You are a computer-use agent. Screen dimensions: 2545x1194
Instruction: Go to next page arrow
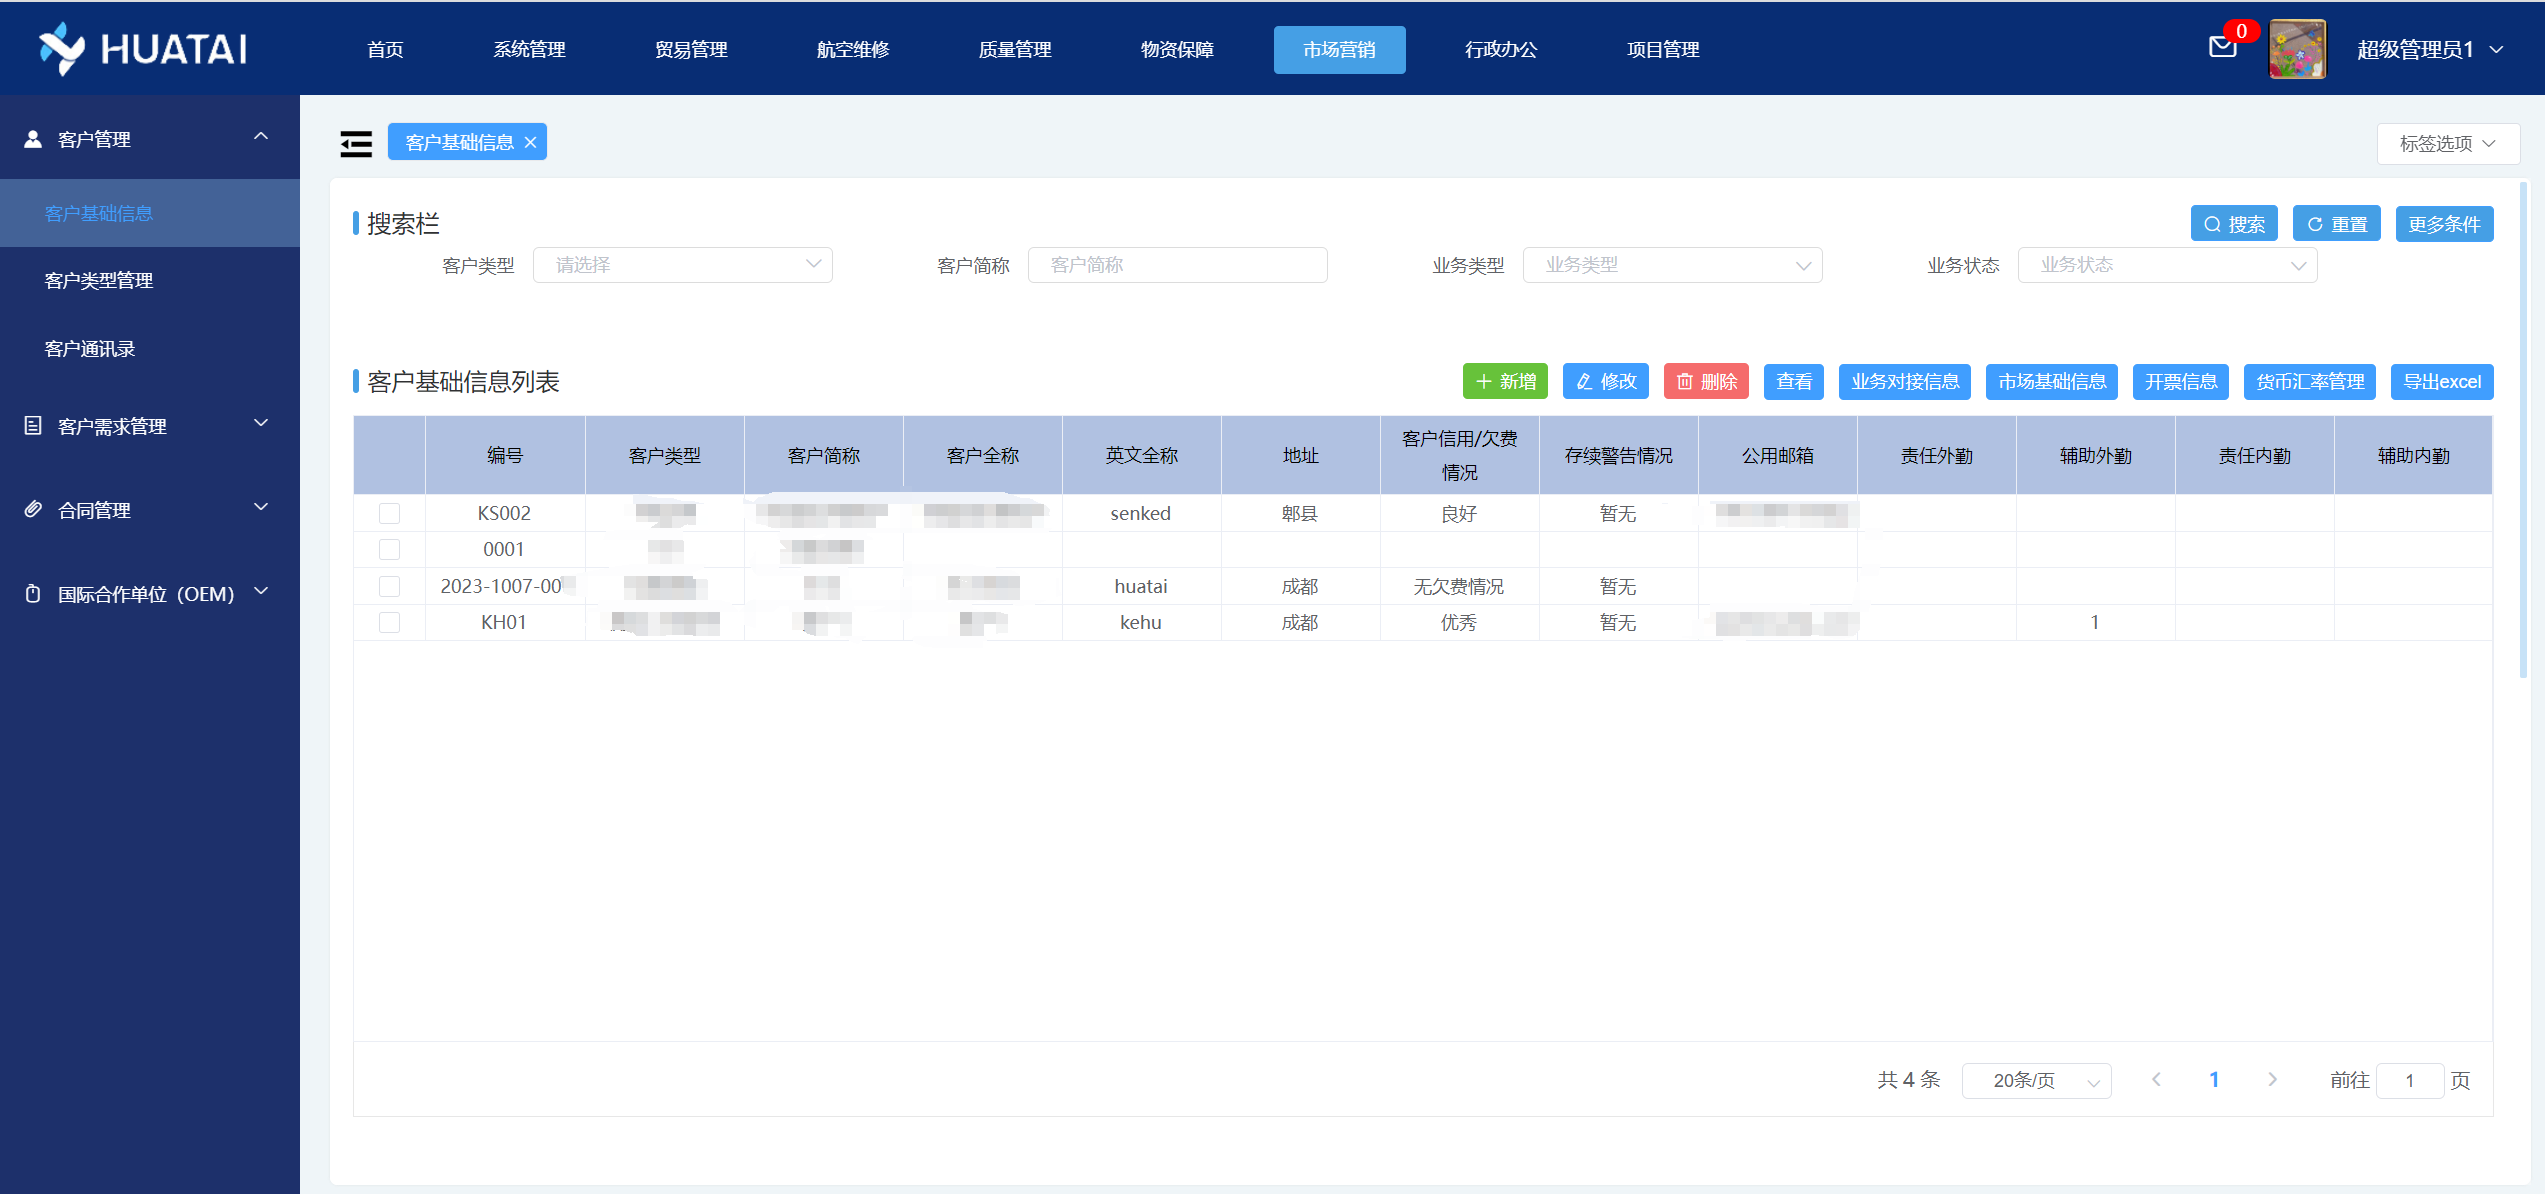(2272, 1080)
